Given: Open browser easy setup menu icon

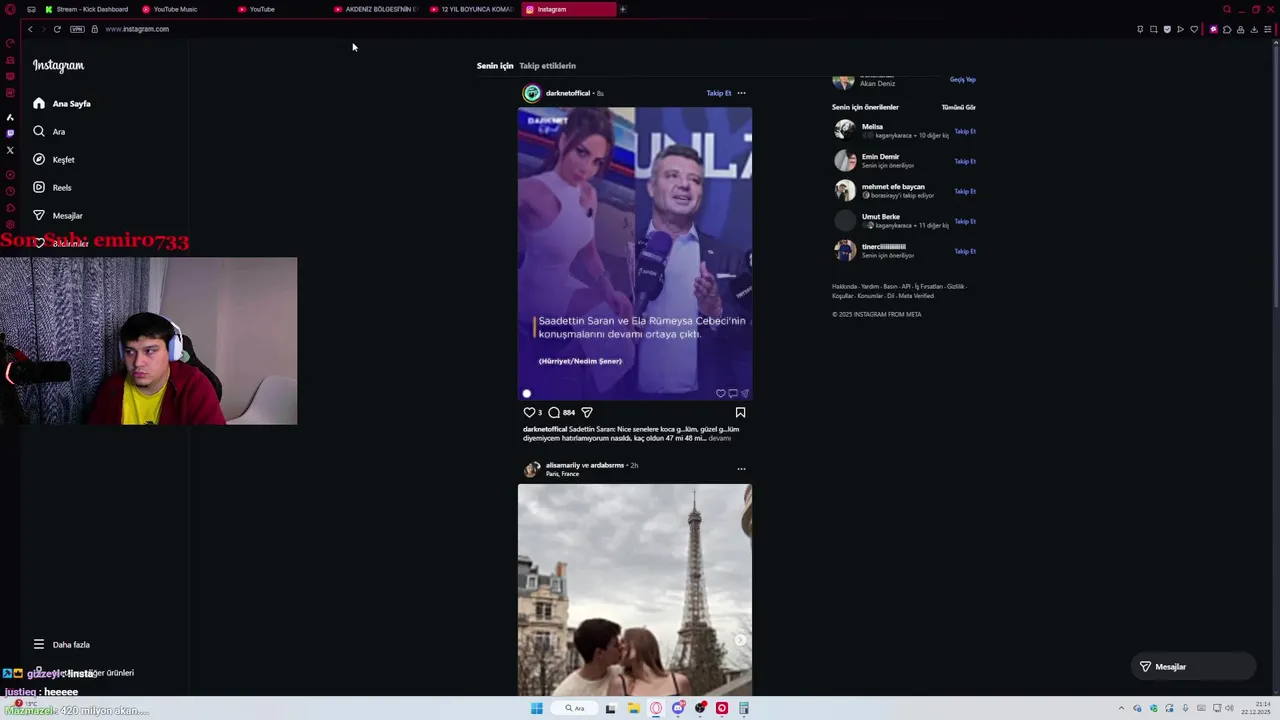Looking at the screenshot, I should [1267, 29].
